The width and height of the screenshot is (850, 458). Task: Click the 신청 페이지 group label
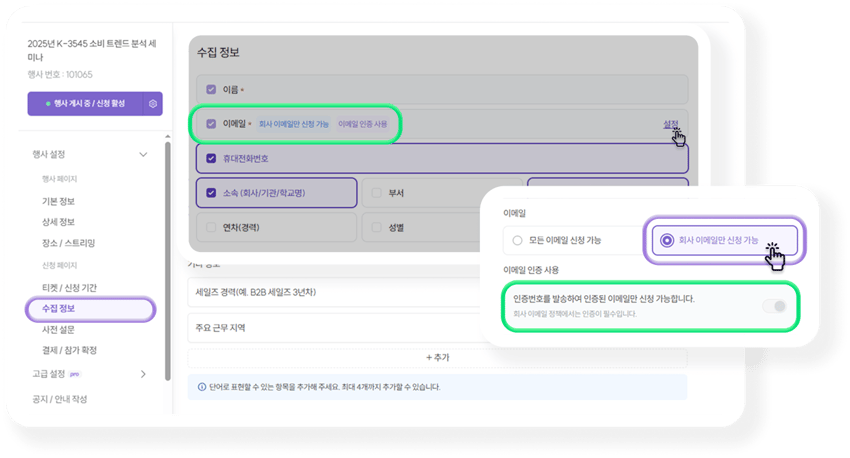point(60,265)
